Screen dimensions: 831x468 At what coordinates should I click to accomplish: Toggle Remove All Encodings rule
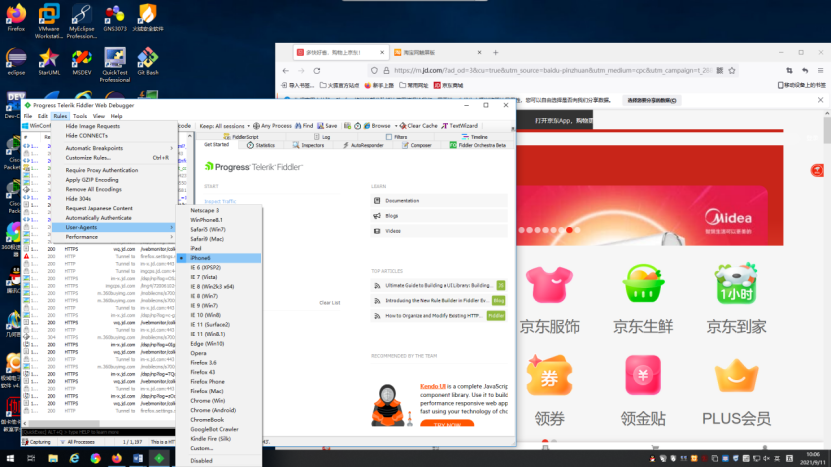[x=114, y=189]
